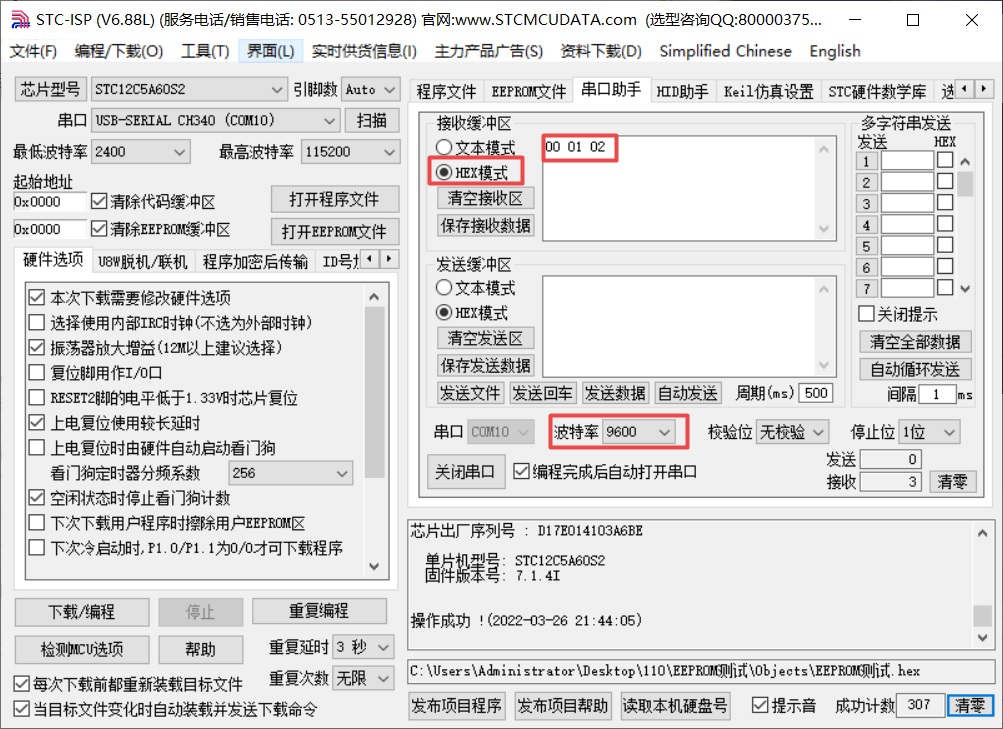Open 文件(F) menu
The height and width of the screenshot is (729, 1003).
33,51
